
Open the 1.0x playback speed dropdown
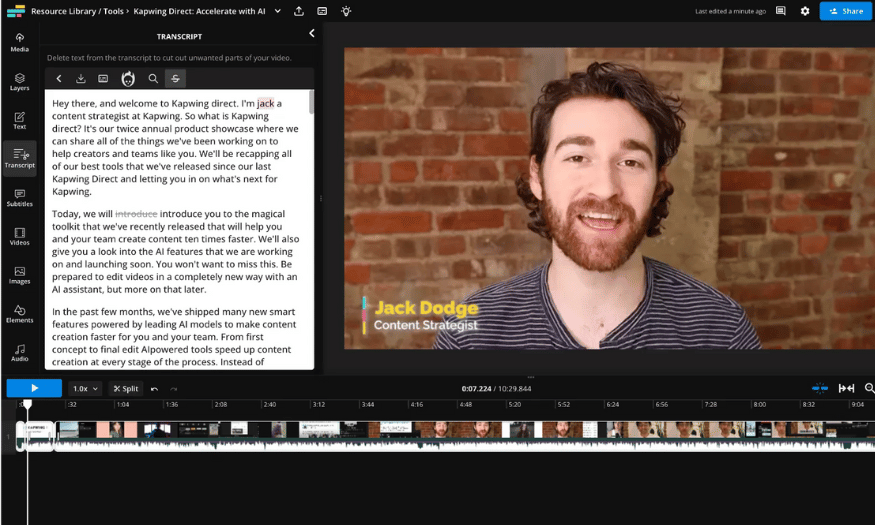pyautogui.click(x=85, y=388)
